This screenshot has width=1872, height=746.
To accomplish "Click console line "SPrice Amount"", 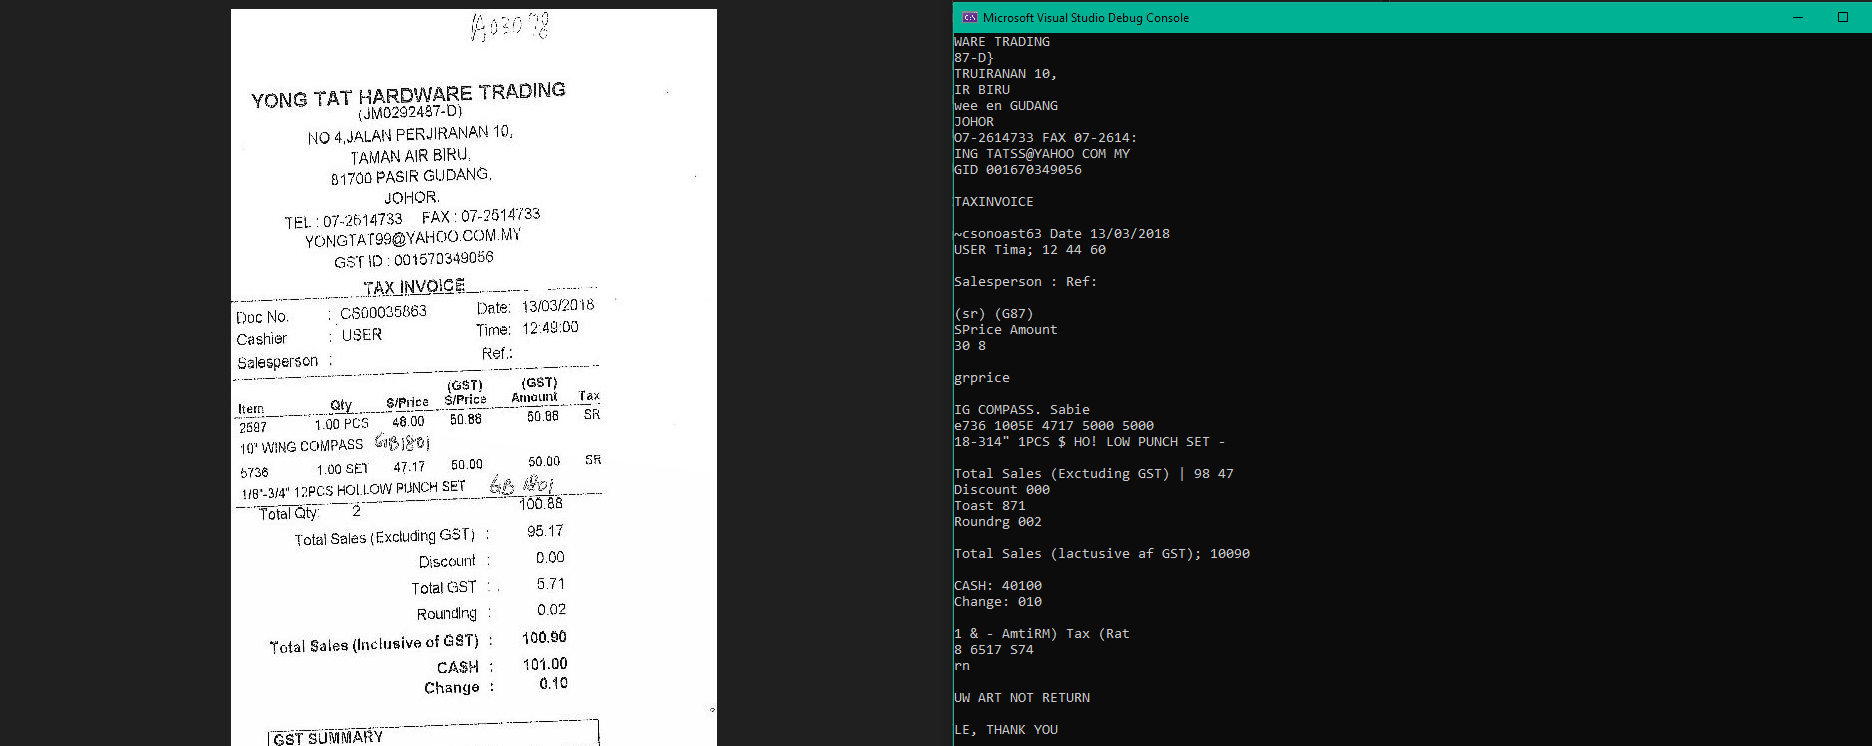I will pyautogui.click(x=1006, y=330).
